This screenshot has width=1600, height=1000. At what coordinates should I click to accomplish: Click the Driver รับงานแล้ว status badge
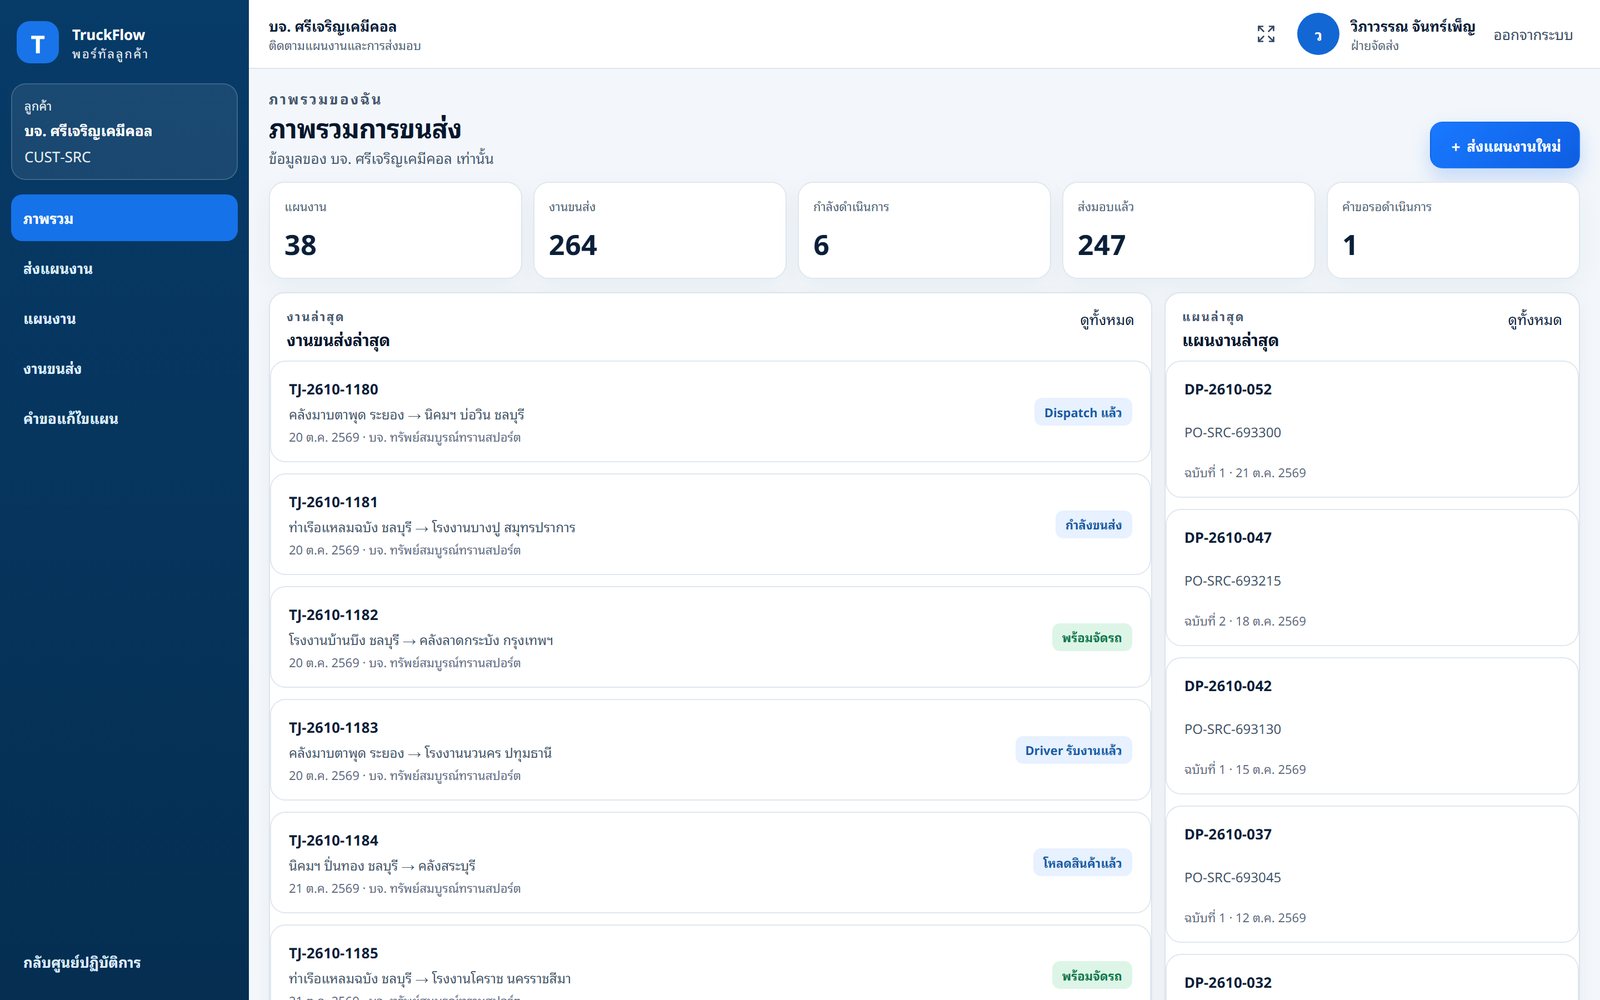(x=1073, y=750)
